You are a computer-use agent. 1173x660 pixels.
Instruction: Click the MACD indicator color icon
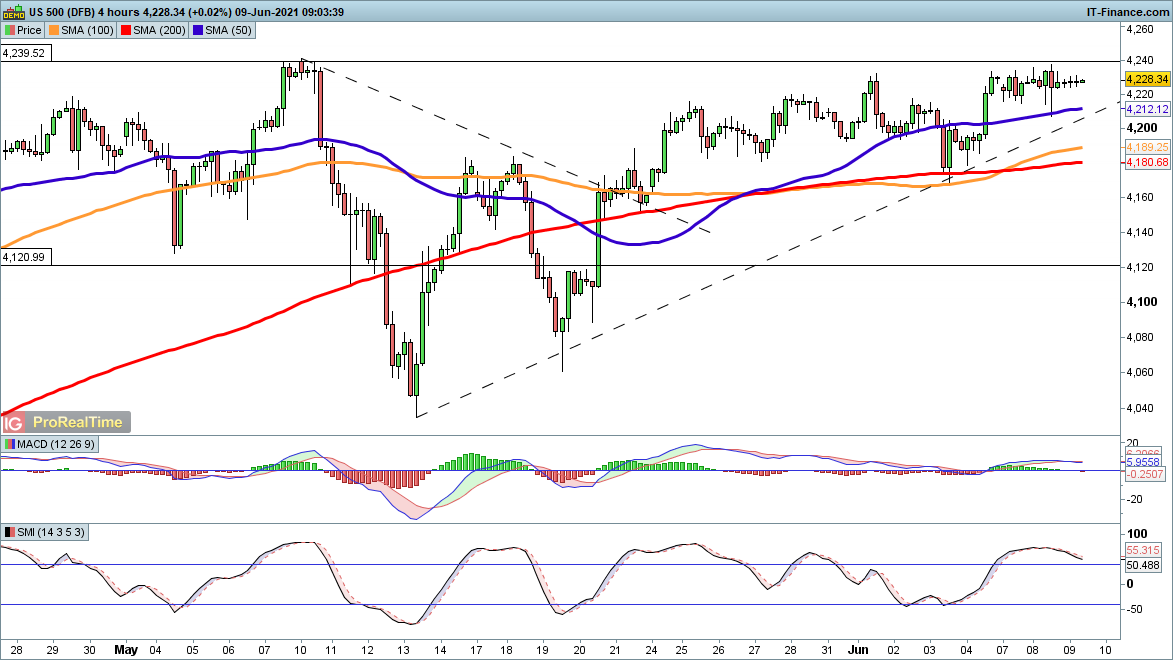(x=9, y=444)
